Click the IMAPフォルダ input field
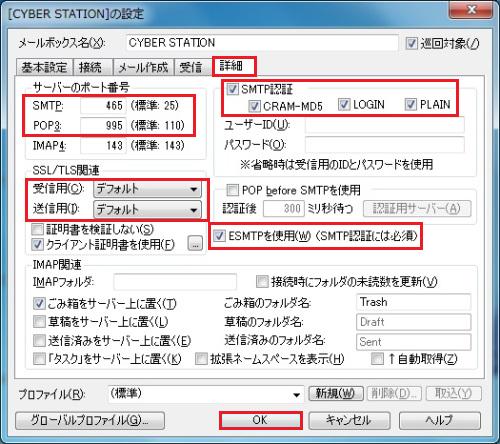This screenshot has width=500, height=444. coord(175,282)
